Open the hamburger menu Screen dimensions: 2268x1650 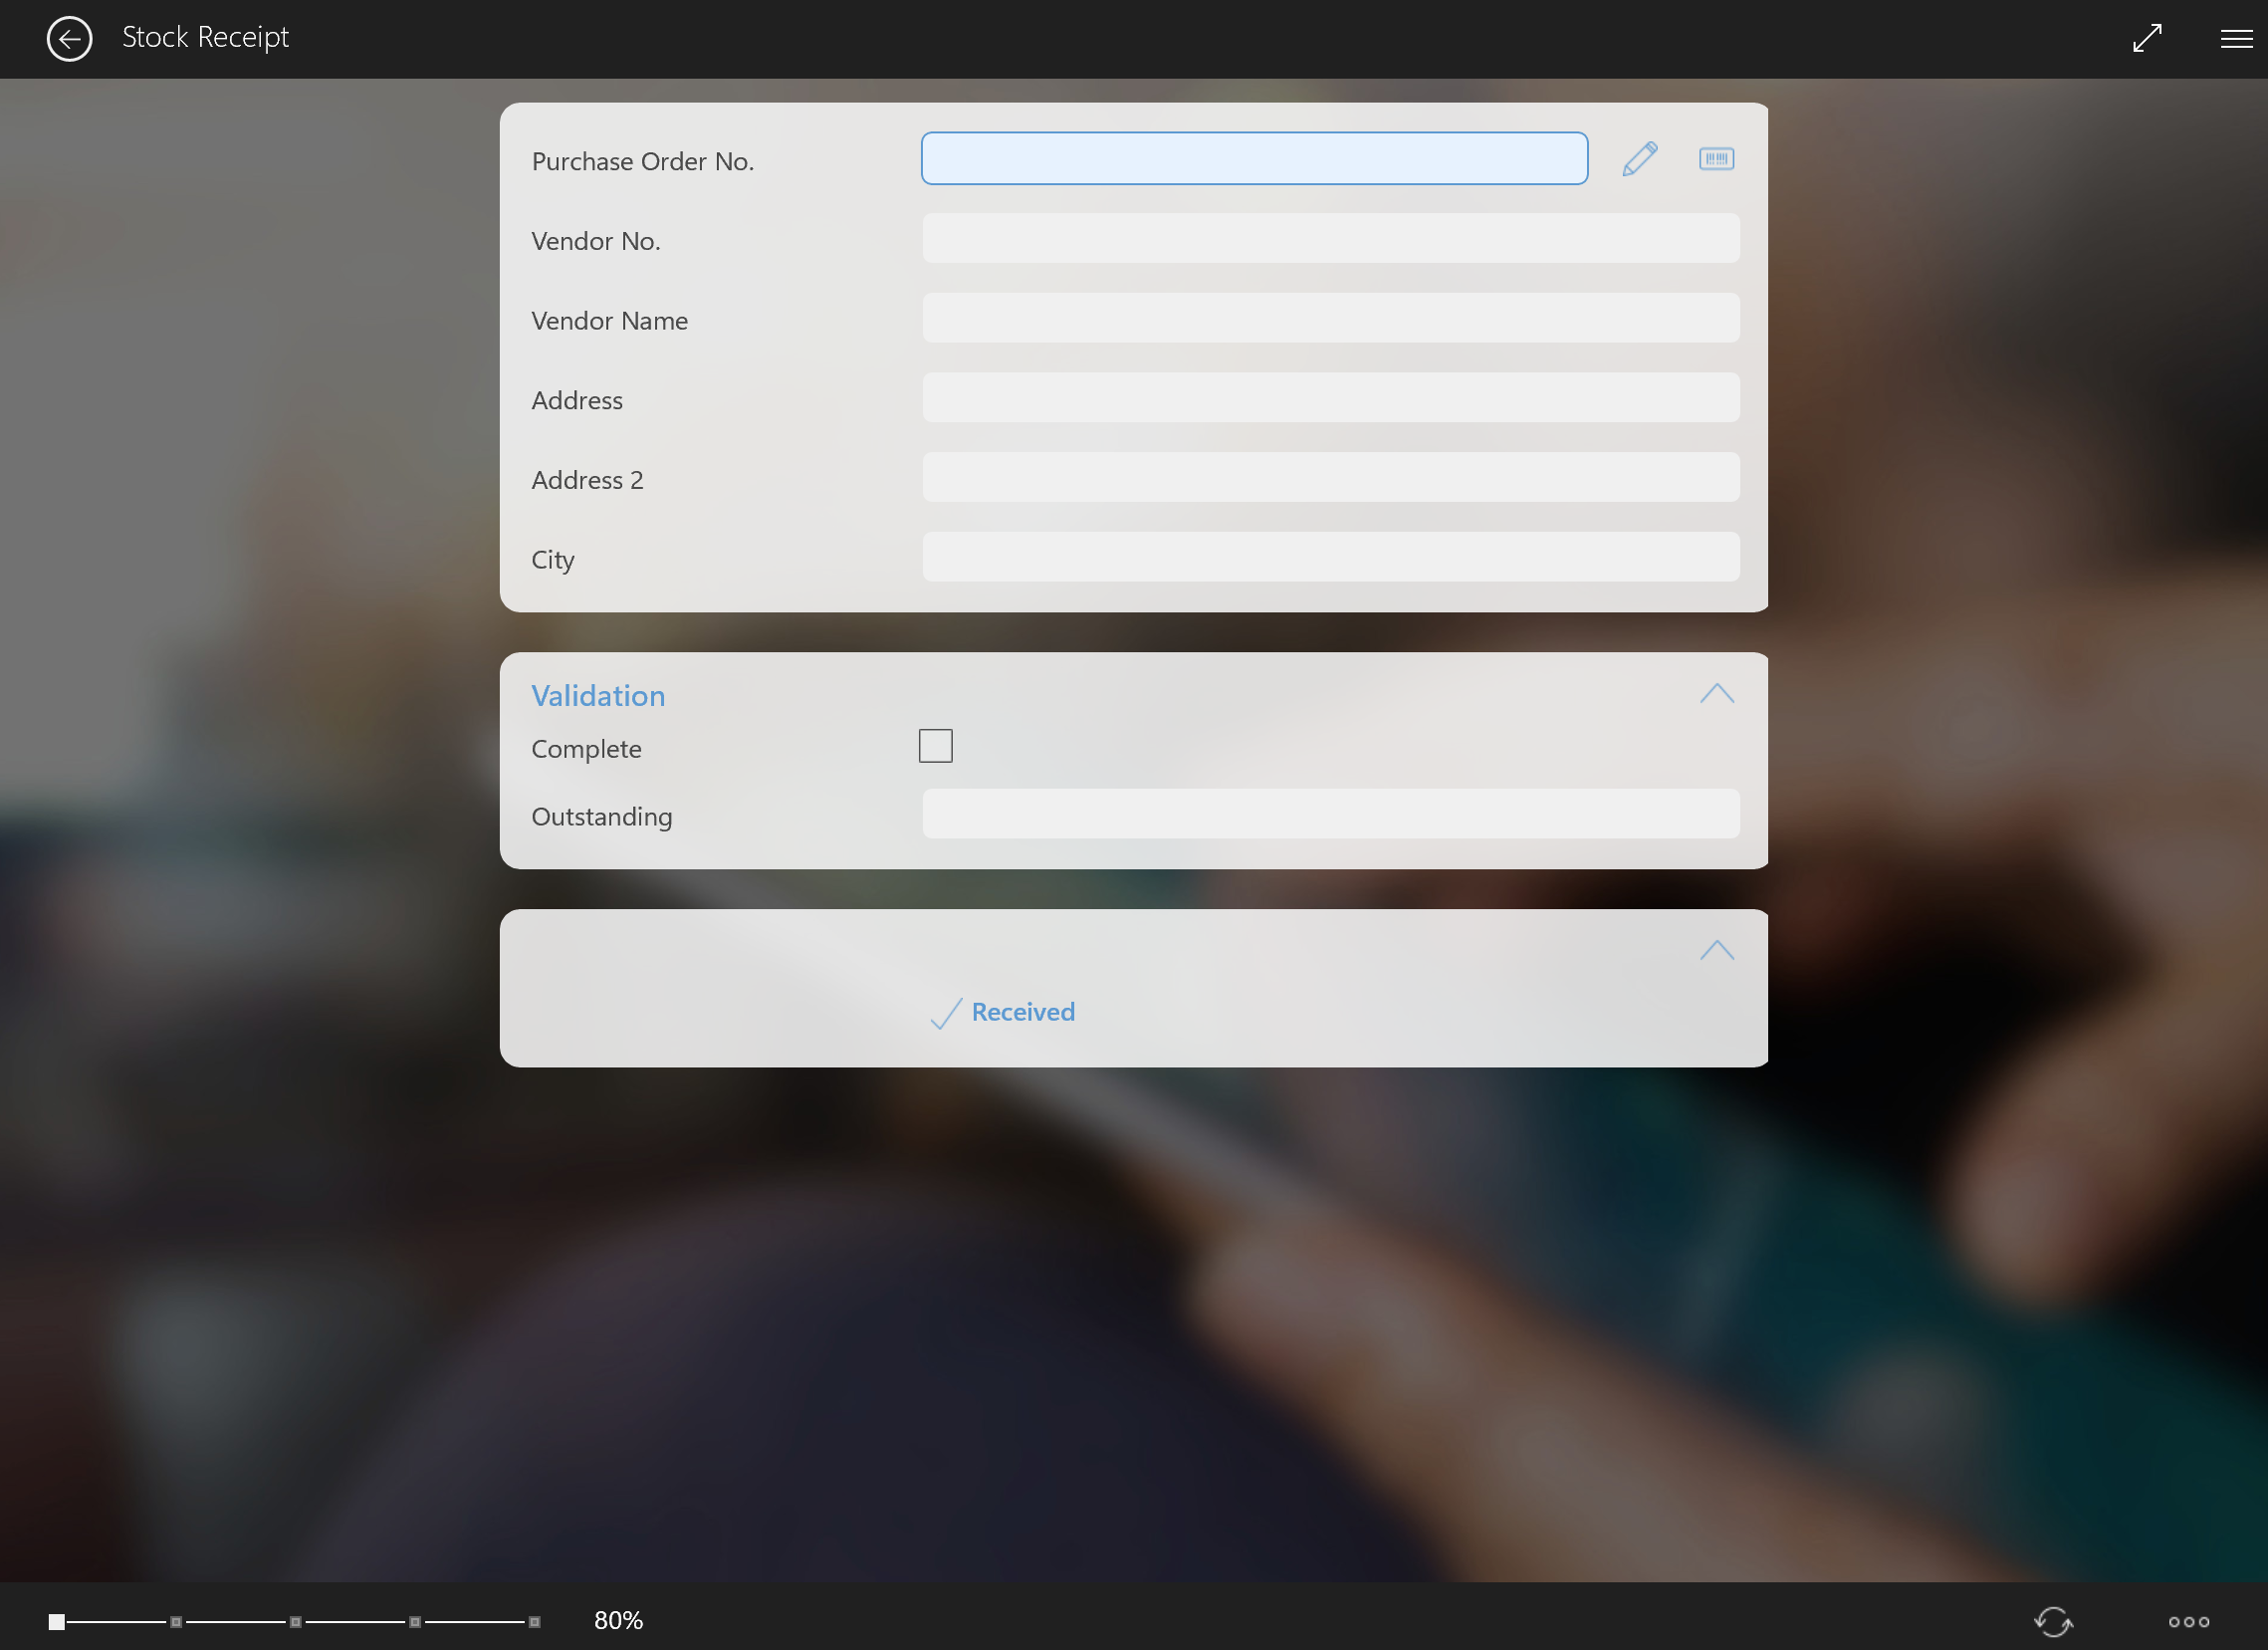click(x=2236, y=39)
